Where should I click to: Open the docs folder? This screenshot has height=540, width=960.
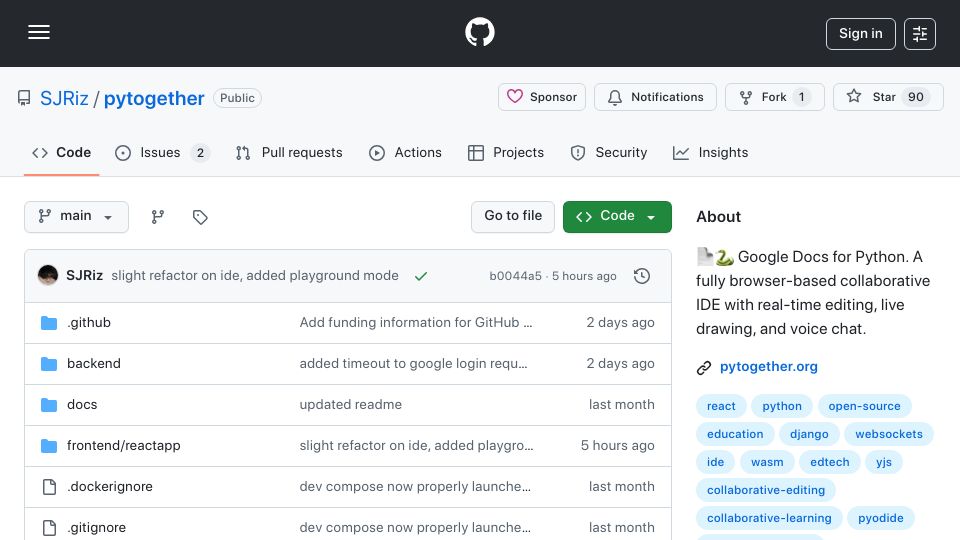click(x=82, y=405)
